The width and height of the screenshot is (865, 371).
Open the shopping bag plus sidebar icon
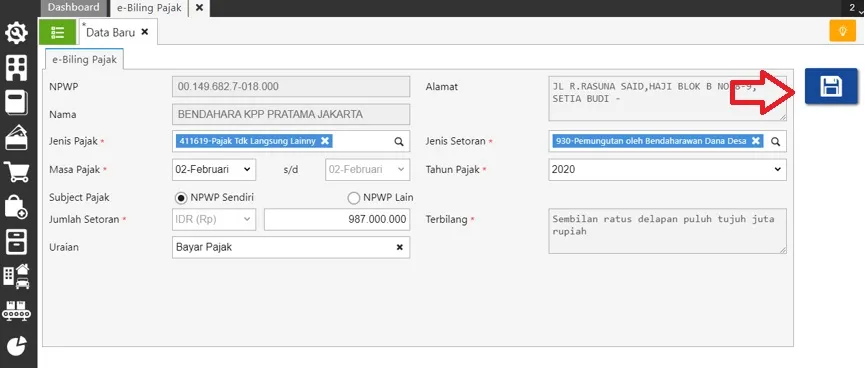(17, 207)
